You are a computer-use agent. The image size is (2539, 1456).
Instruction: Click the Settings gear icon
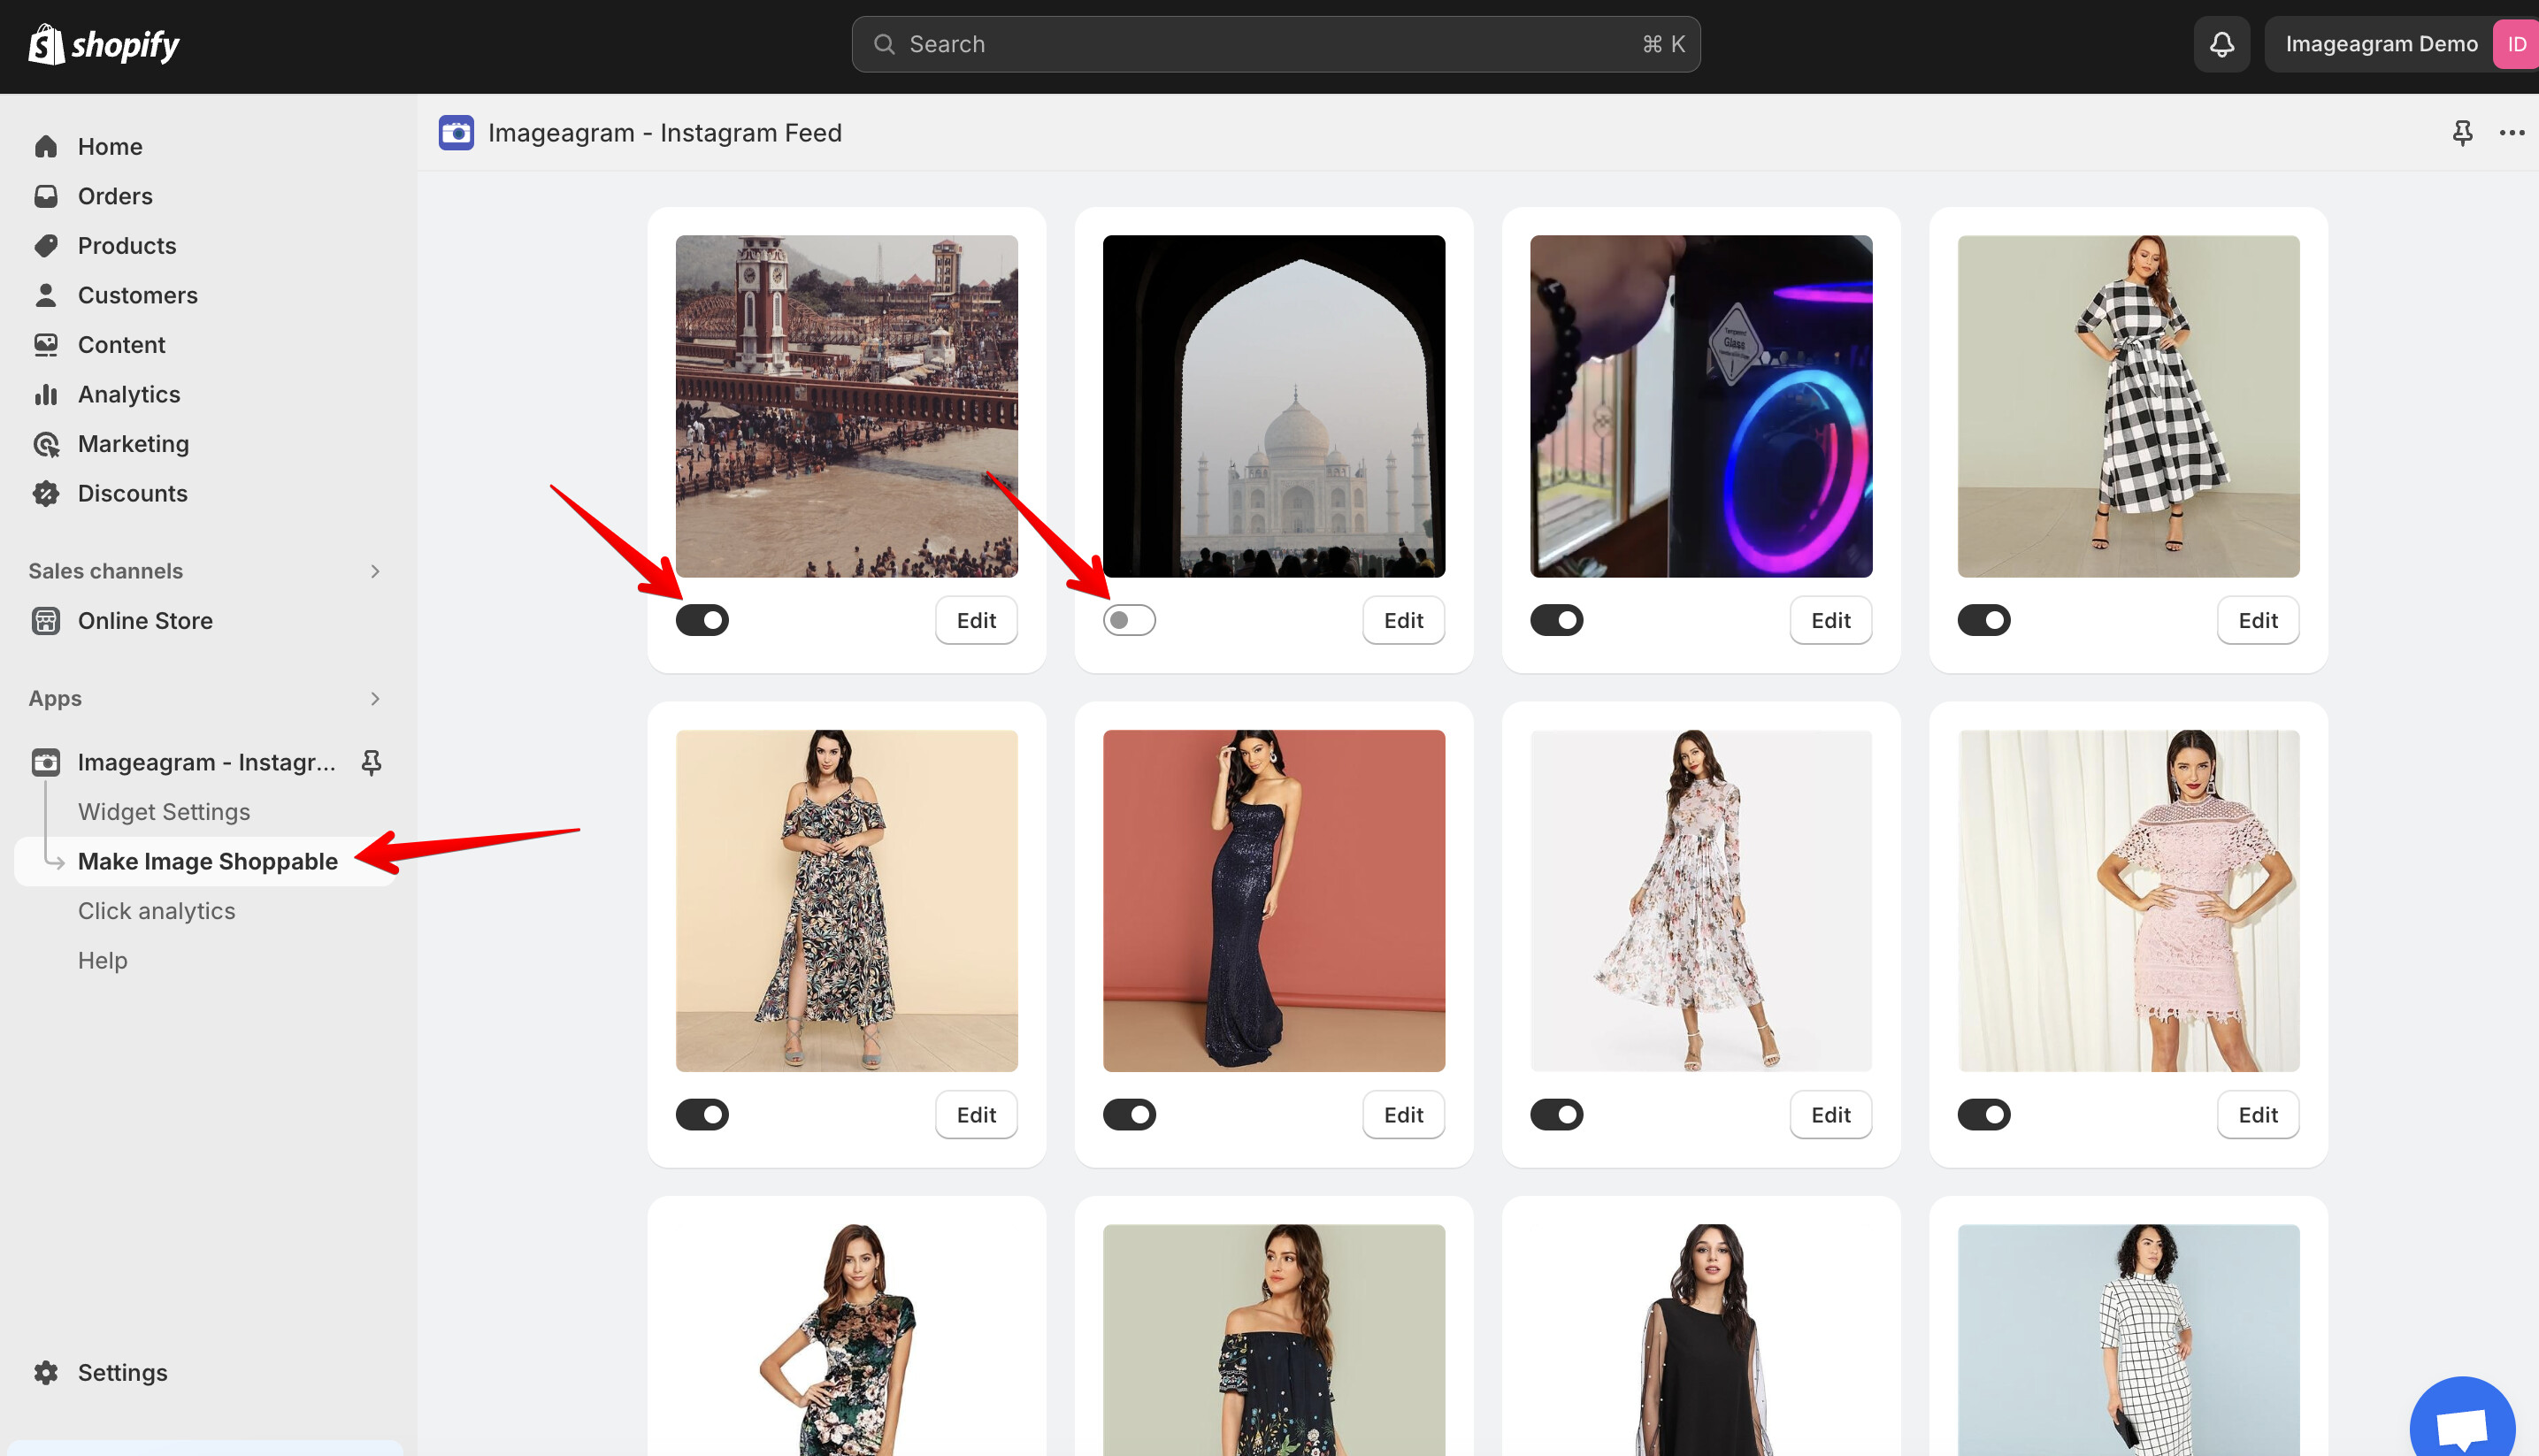click(x=46, y=1372)
